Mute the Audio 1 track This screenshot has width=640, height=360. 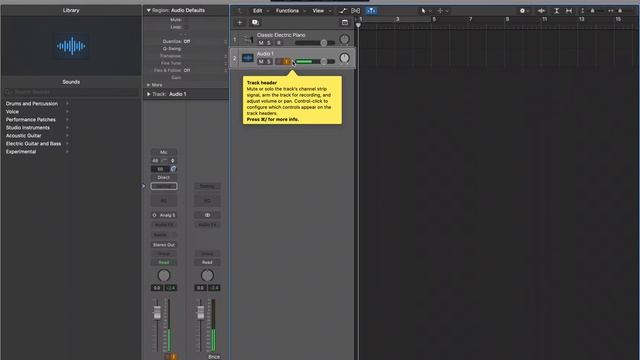(261, 62)
